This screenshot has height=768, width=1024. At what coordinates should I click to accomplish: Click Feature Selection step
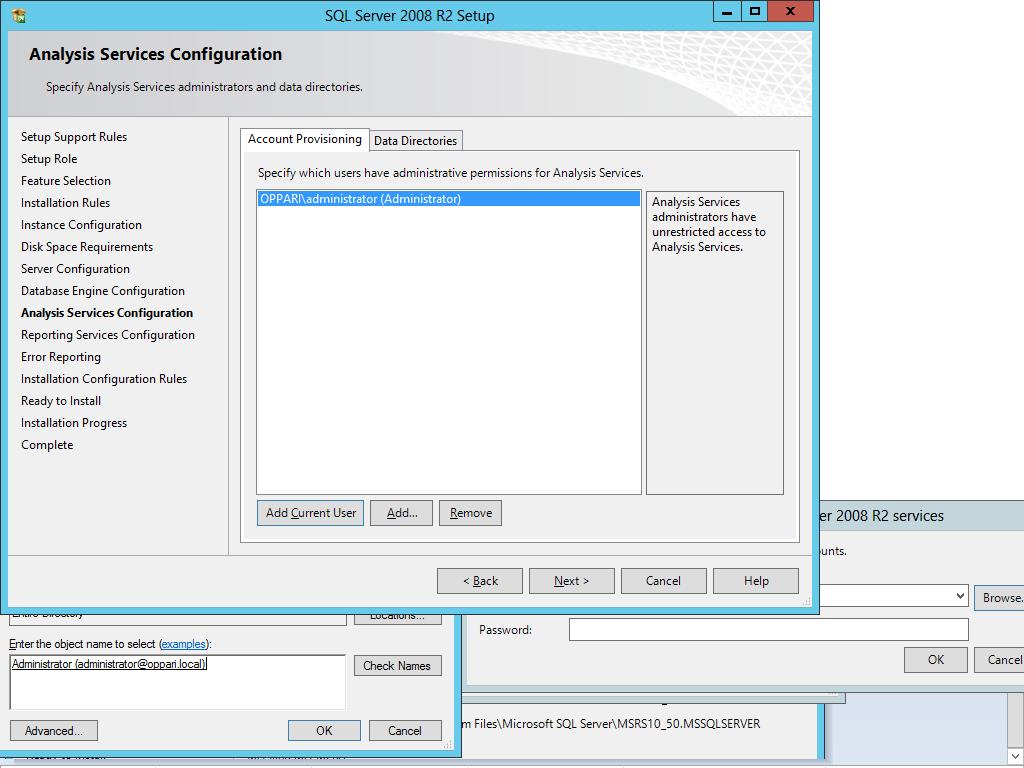(x=66, y=181)
